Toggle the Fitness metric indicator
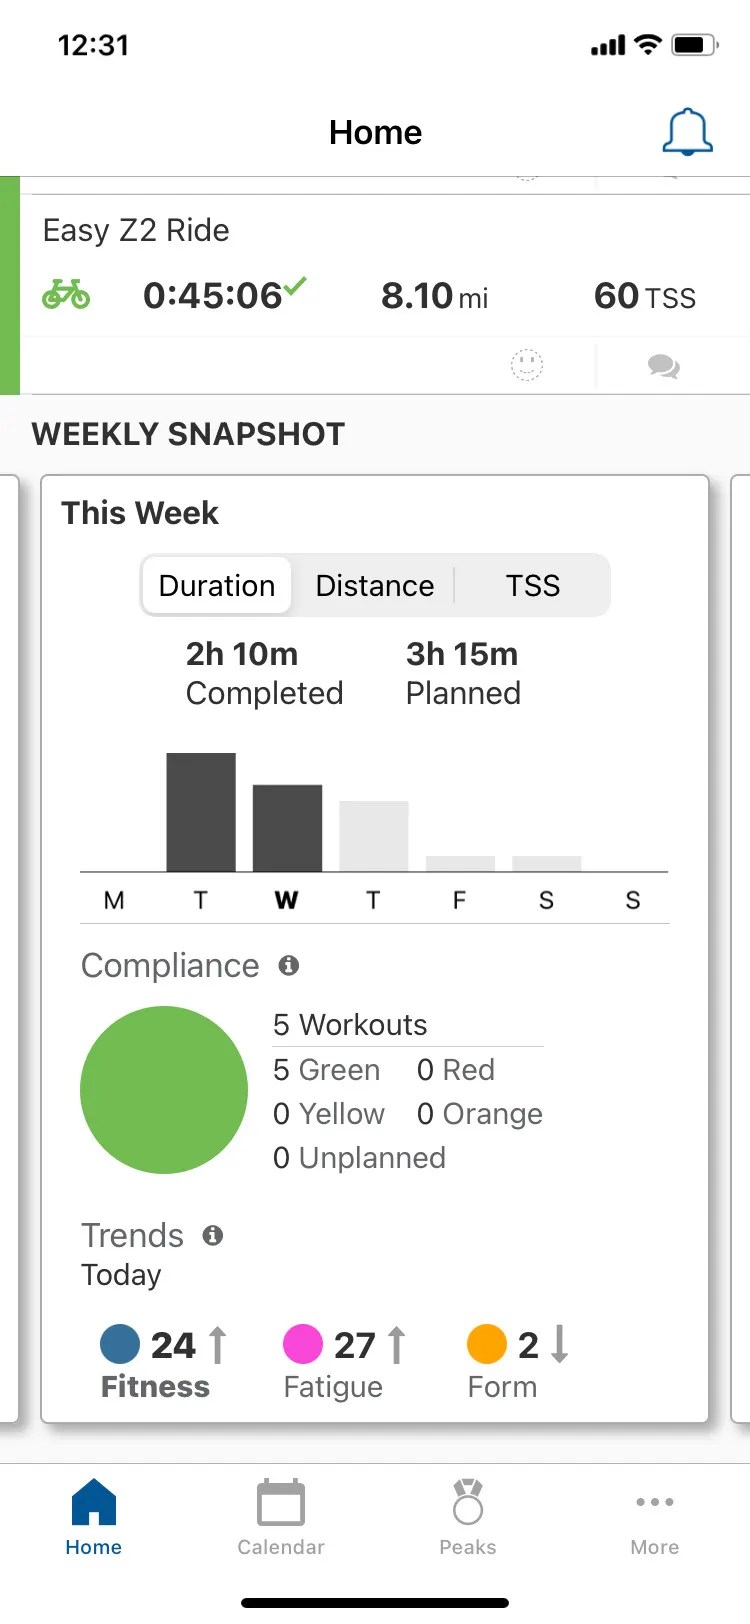 coord(118,1344)
